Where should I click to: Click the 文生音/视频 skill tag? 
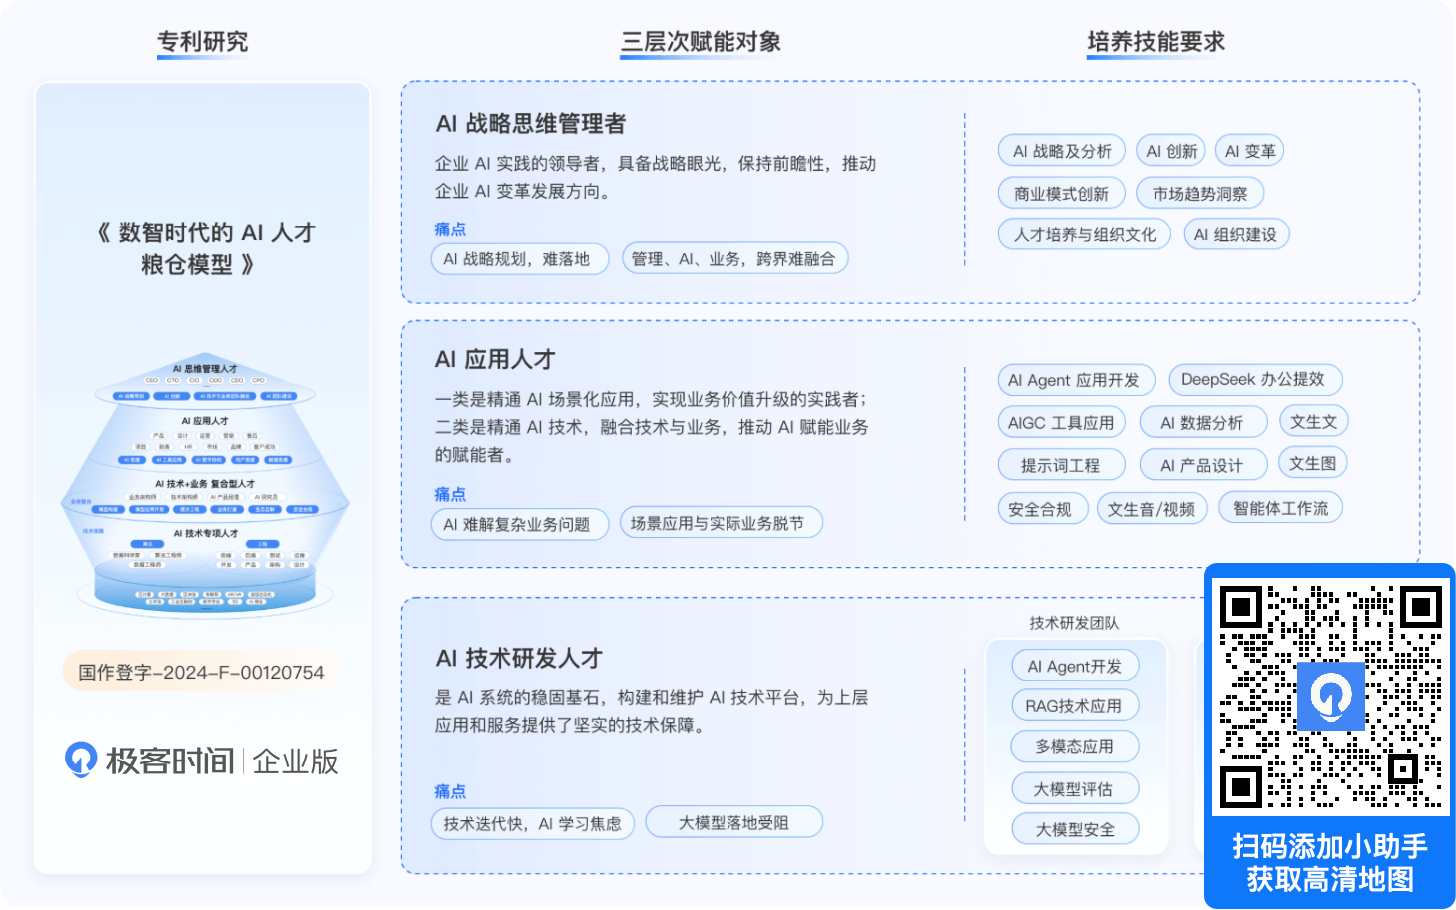tap(1152, 509)
